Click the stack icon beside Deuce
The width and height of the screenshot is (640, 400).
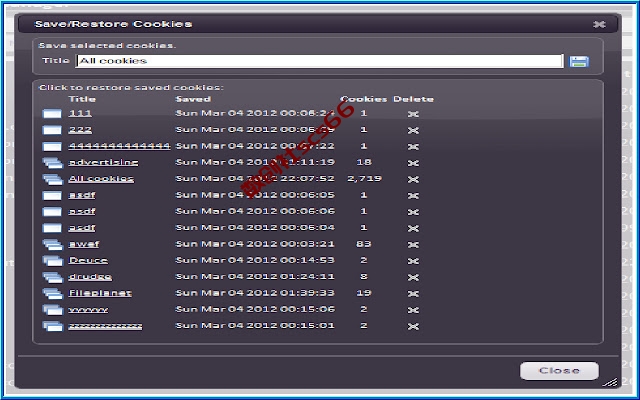[52, 260]
